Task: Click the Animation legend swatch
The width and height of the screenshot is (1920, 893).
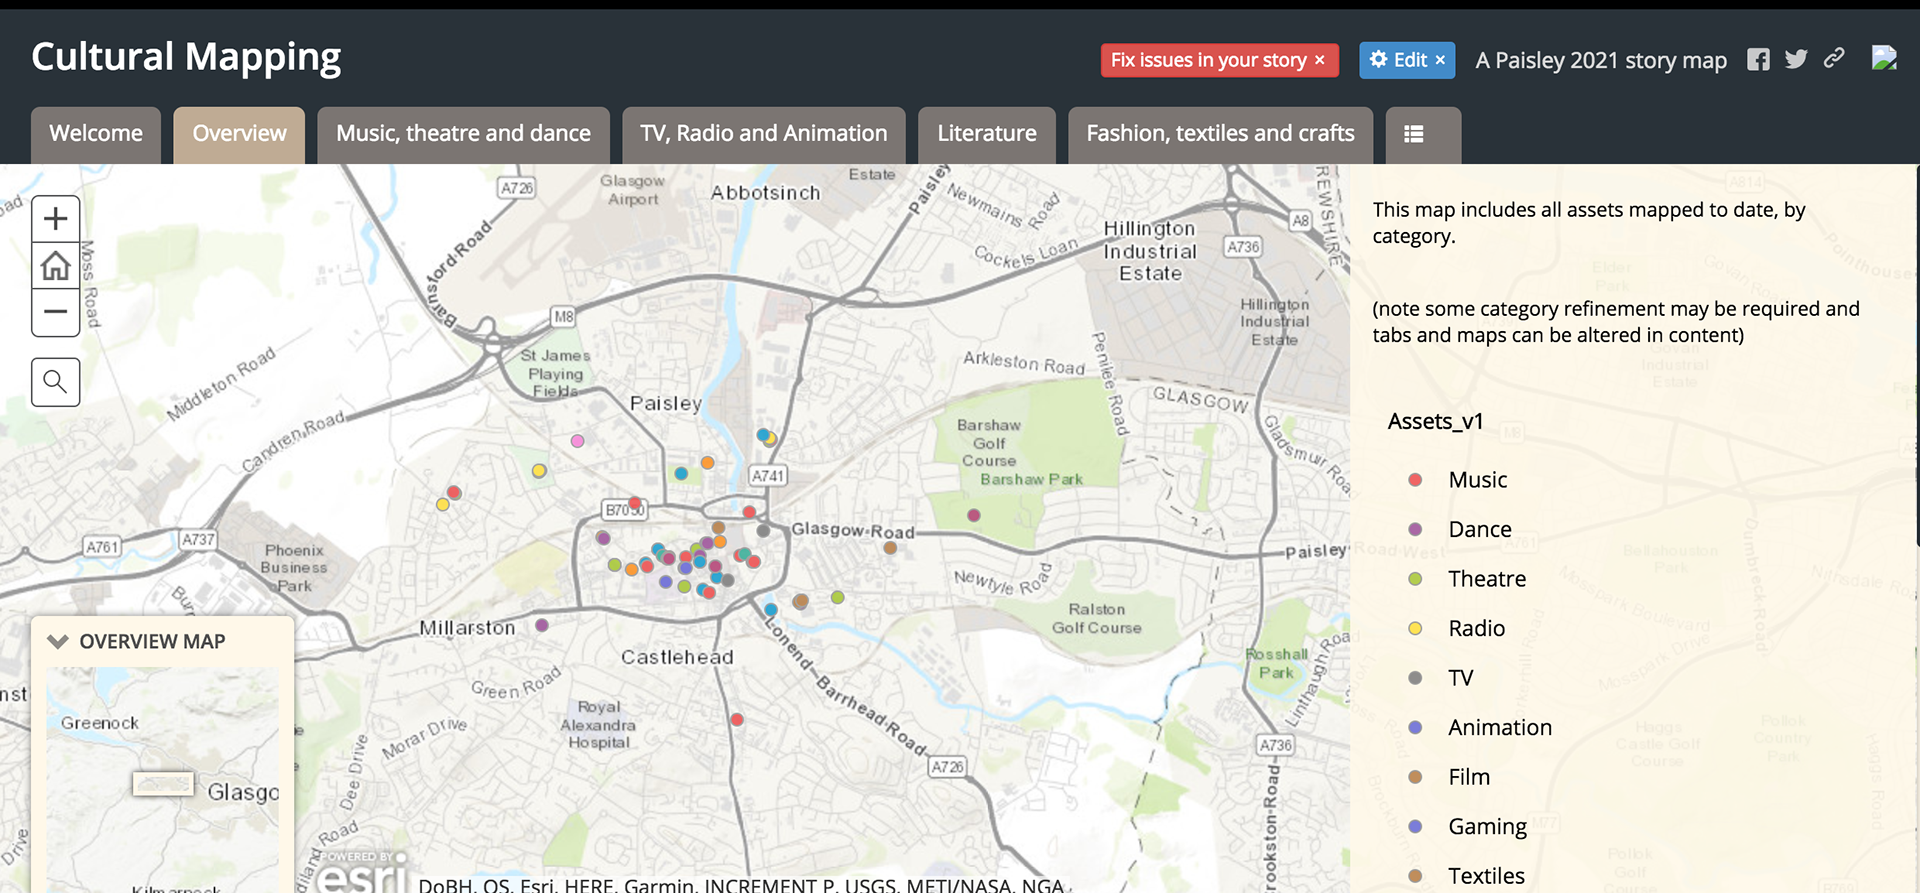Action: [1415, 727]
